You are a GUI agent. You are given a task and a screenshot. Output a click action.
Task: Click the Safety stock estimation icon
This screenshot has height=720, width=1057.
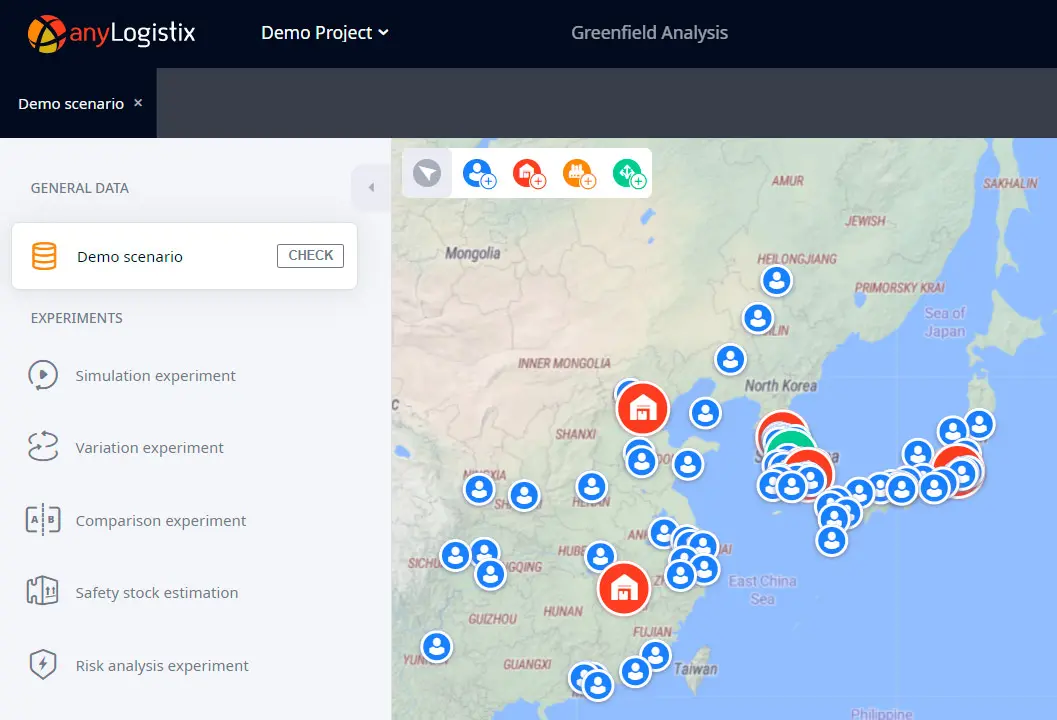[x=42, y=593]
